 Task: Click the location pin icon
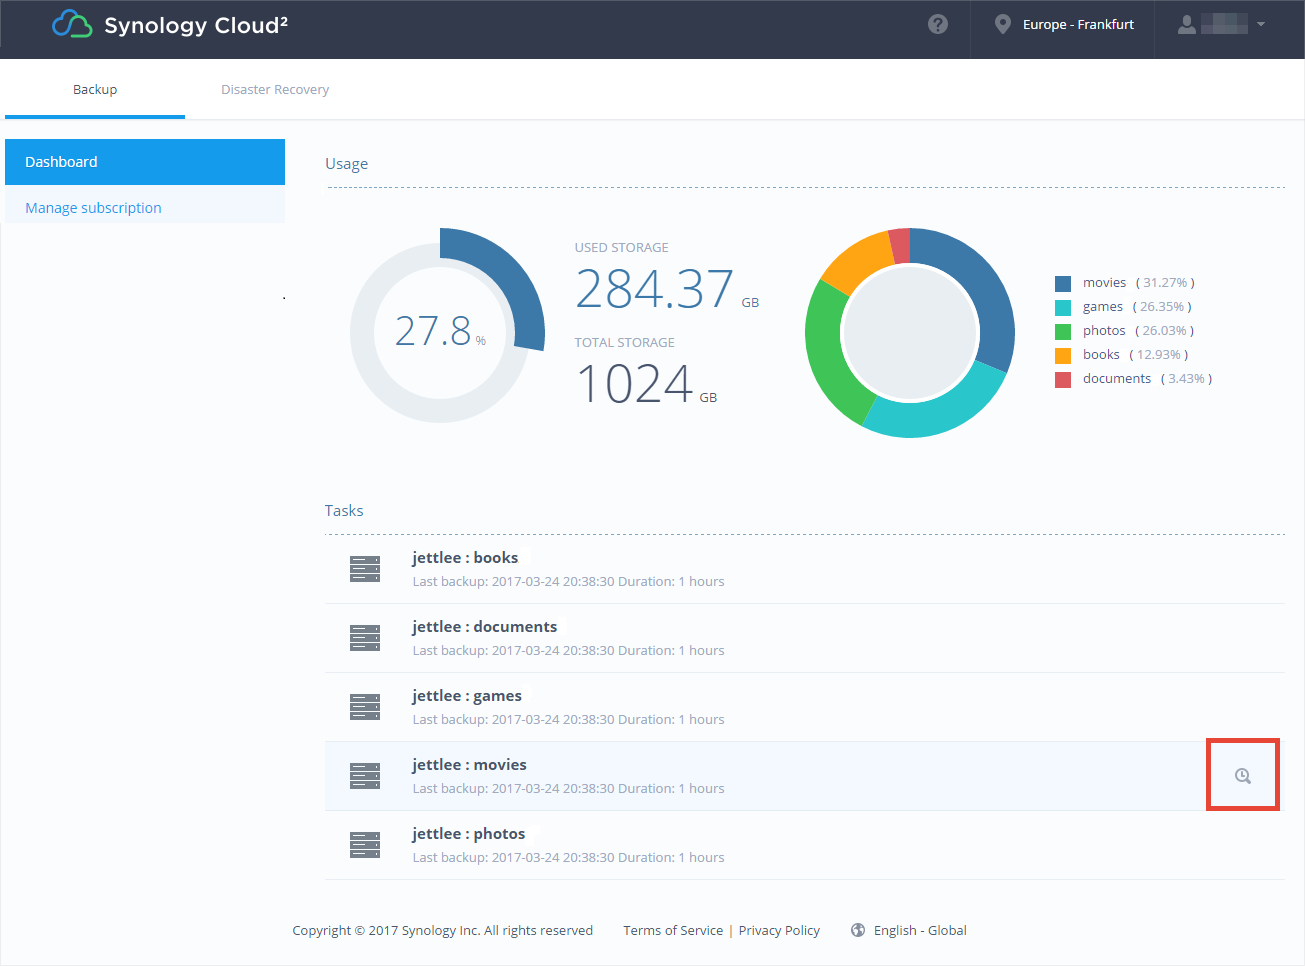[1002, 24]
